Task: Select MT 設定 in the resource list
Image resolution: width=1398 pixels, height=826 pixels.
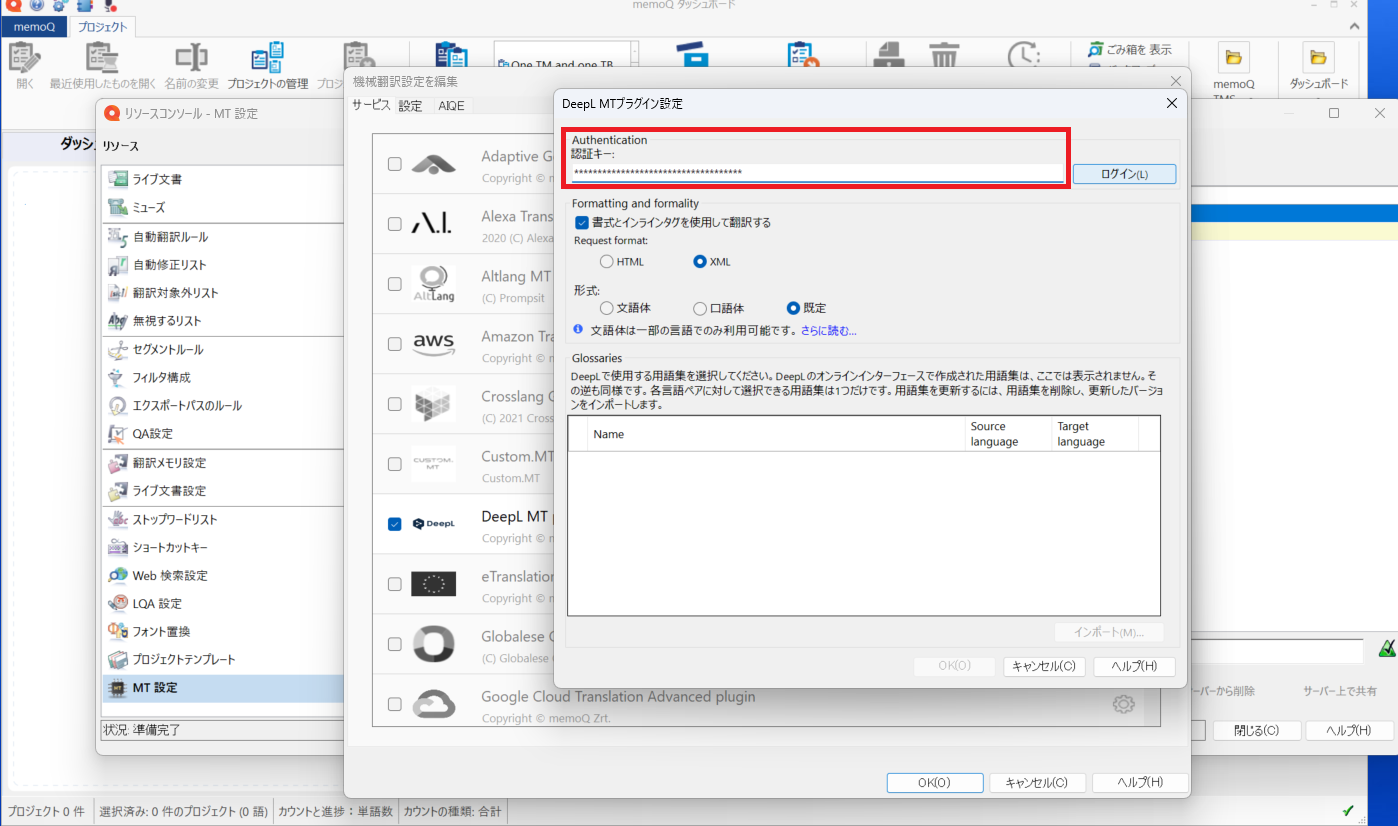Action: pos(222,688)
